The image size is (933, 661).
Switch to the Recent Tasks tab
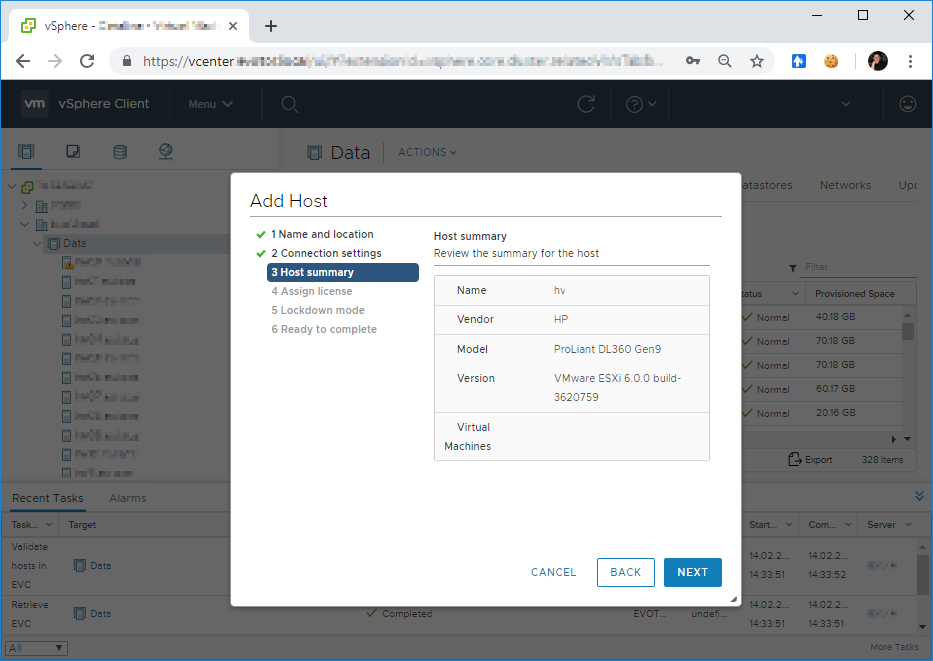[48, 498]
